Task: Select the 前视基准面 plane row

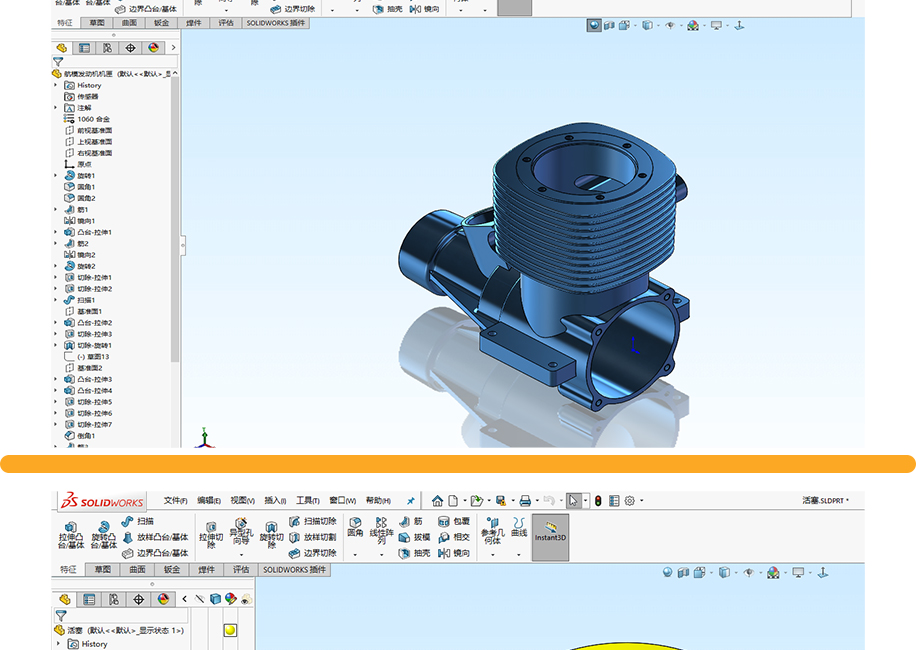Action: pyautogui.click(x=88, y=130)
